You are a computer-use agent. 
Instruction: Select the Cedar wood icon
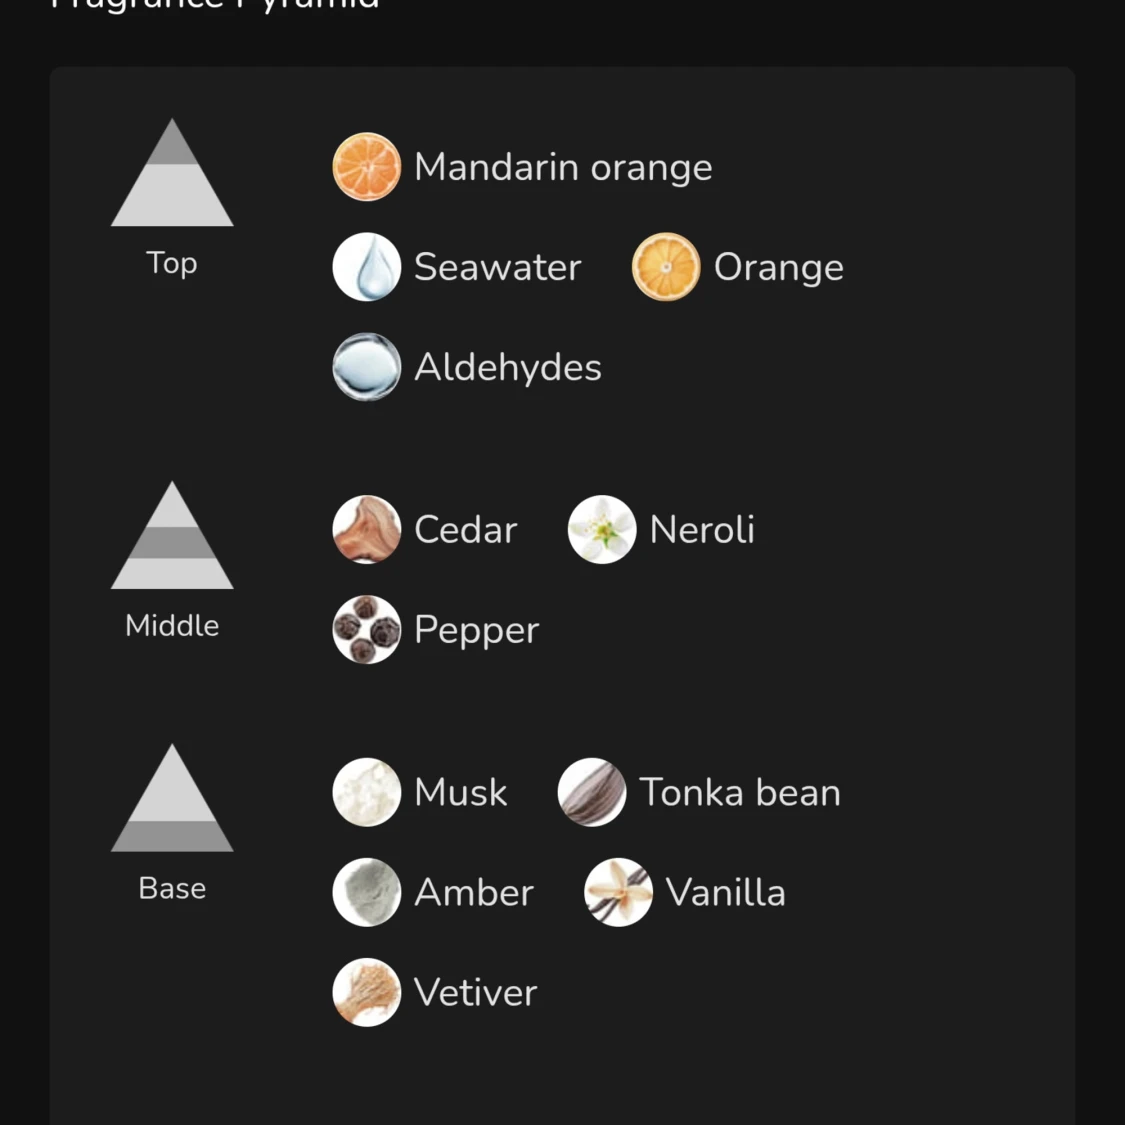click(367, 529)
